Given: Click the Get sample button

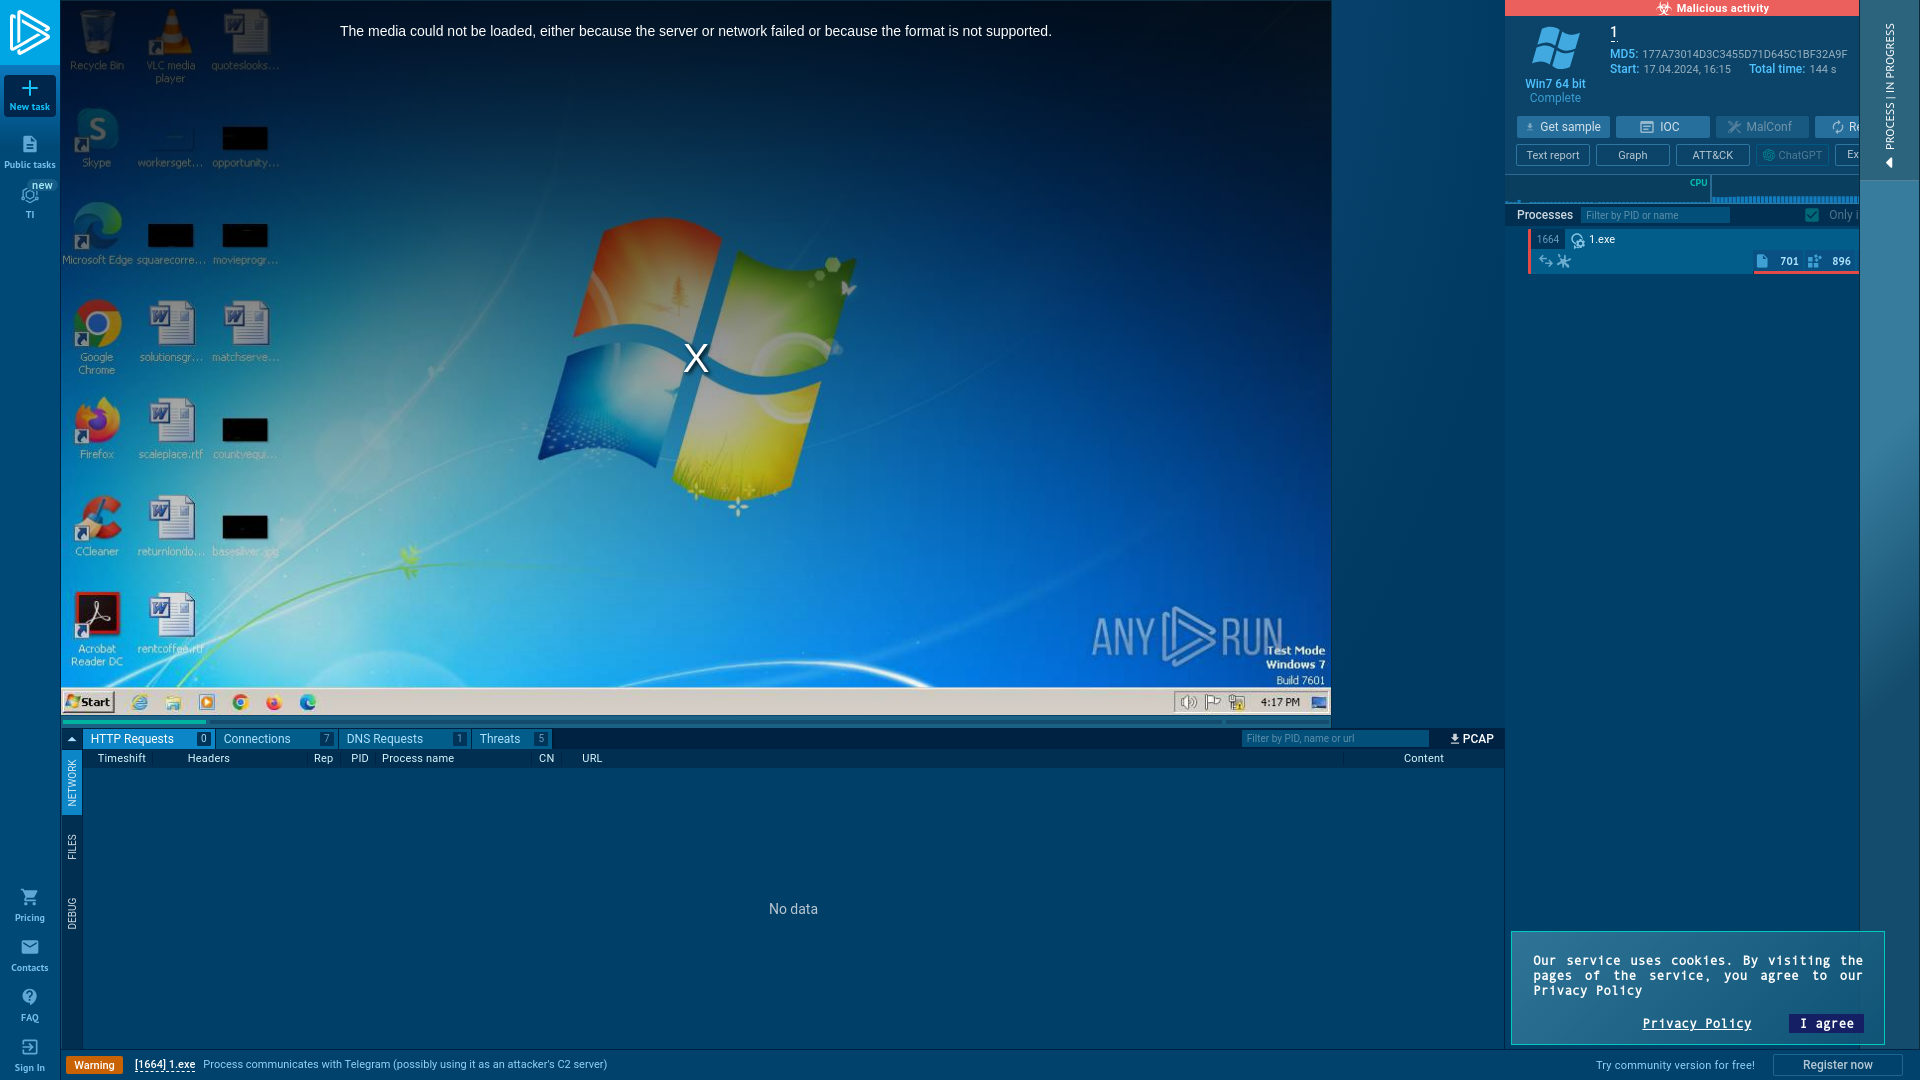Looking at the screenshot, I should 1563,127.
